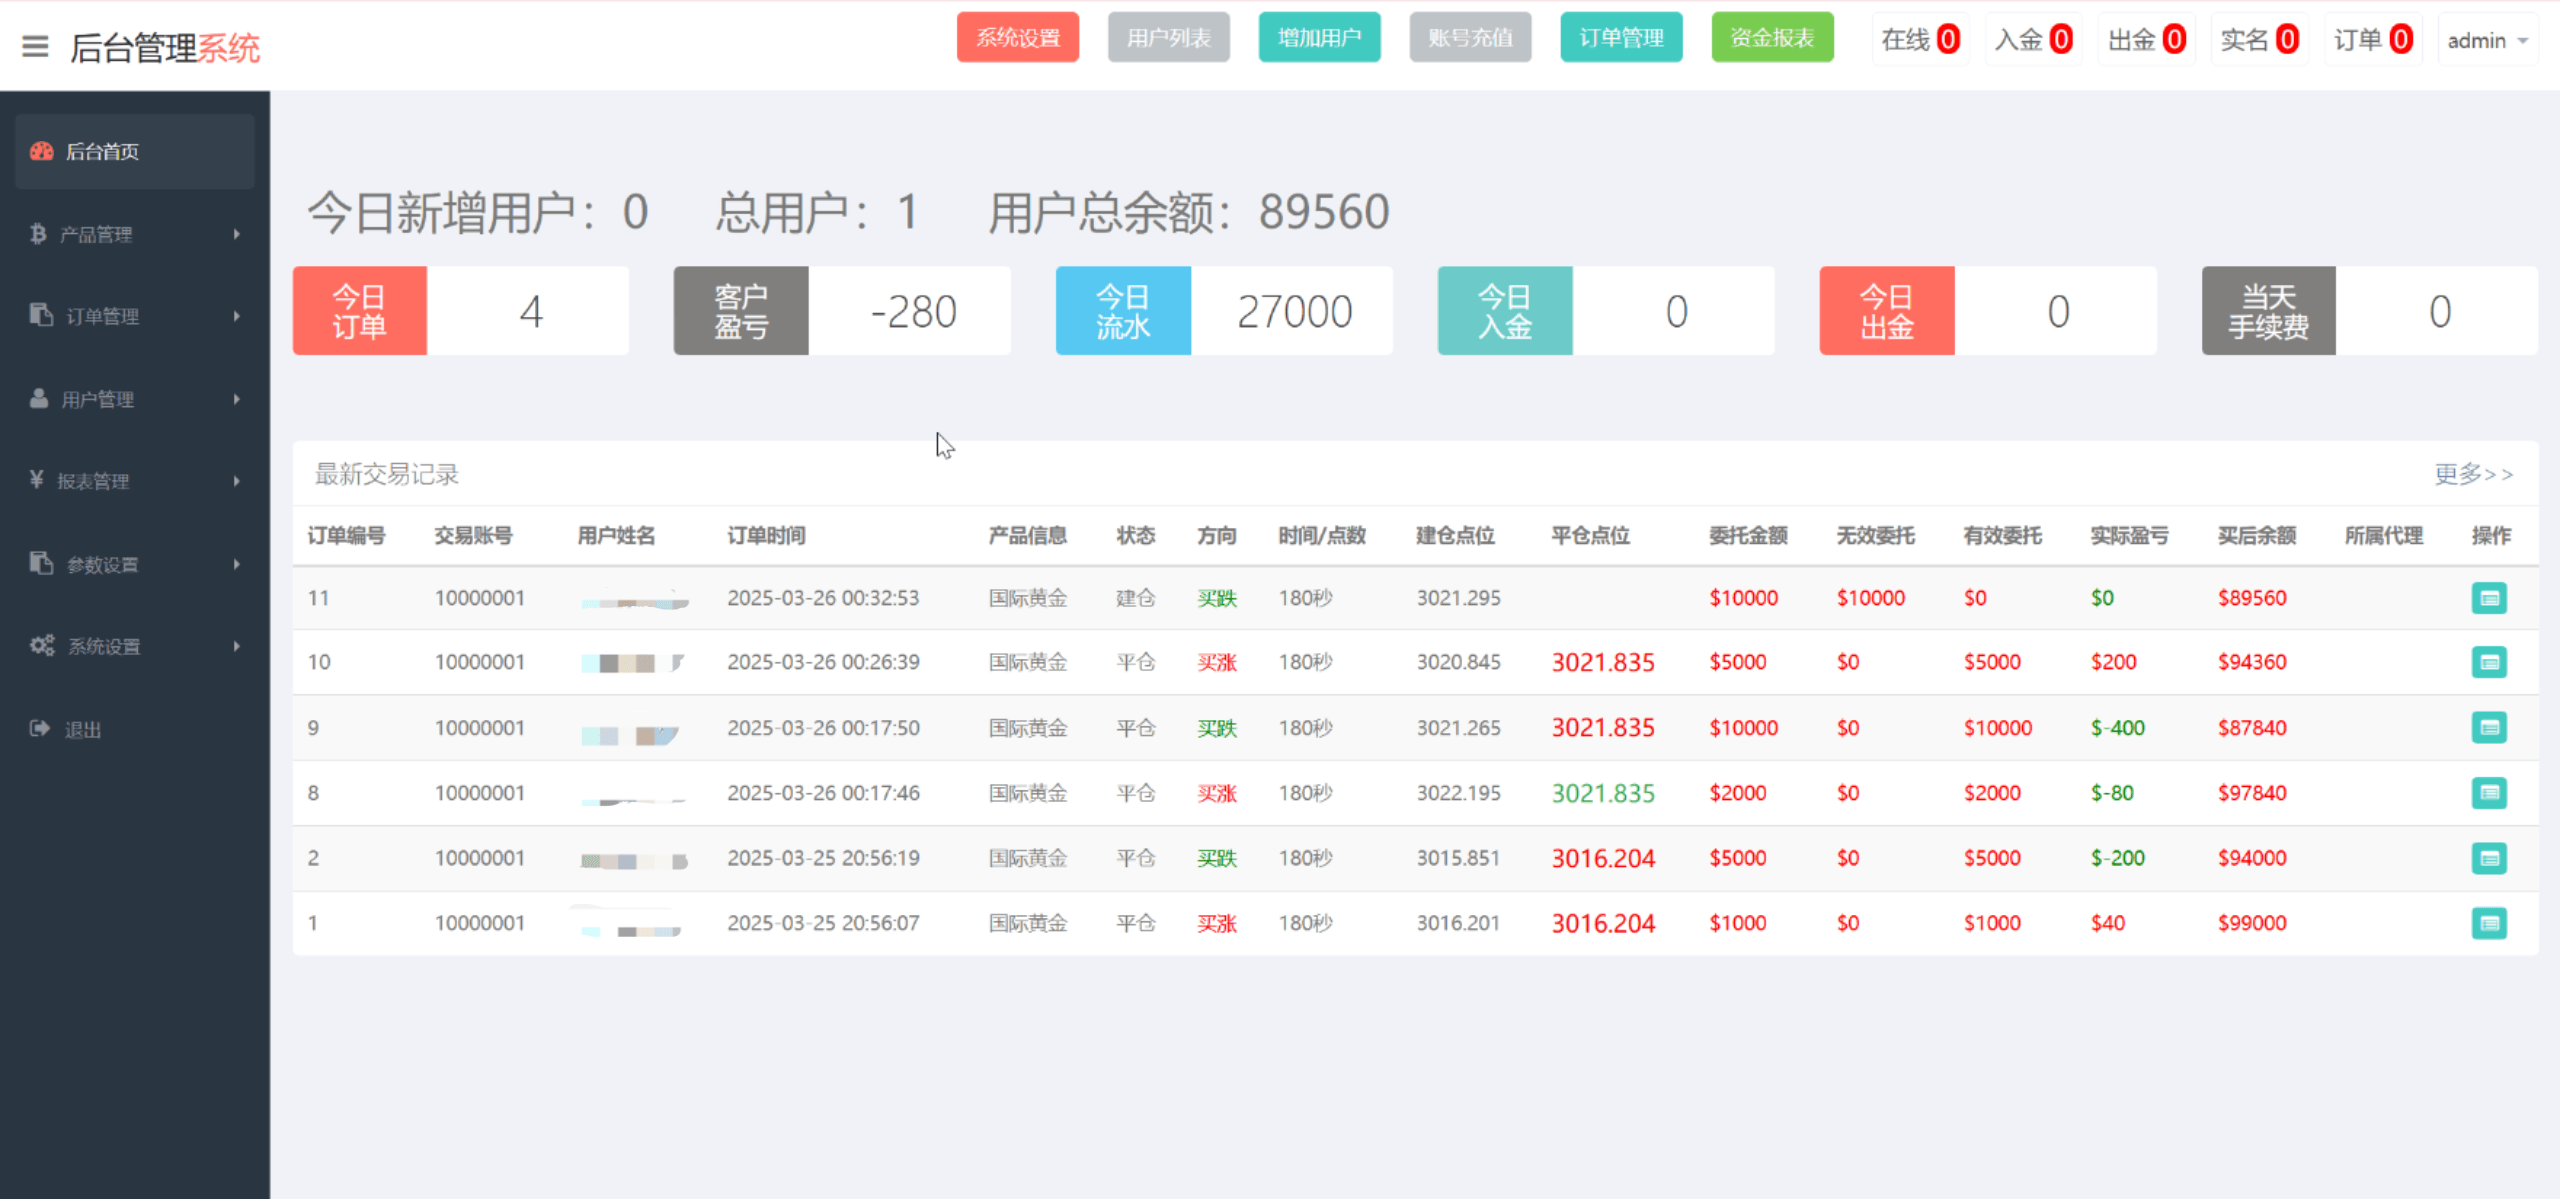
Task: Click the hamburger menu icon
Action: click(35, 46)
